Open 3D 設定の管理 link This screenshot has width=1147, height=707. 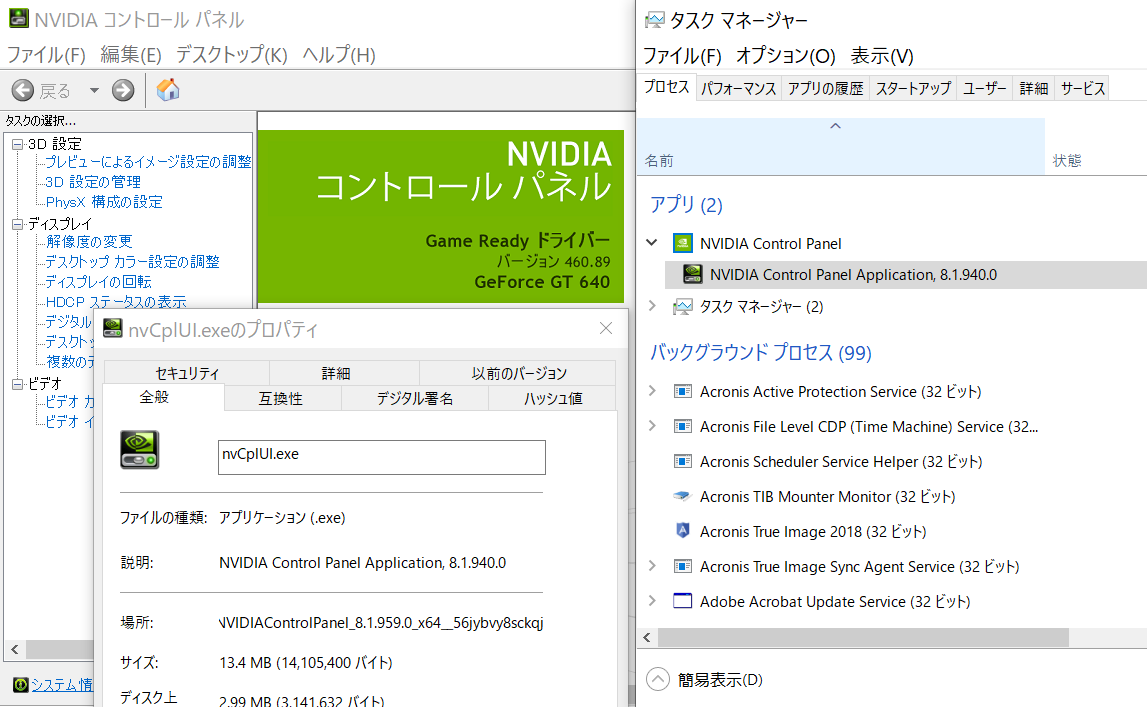pos(93,181)
